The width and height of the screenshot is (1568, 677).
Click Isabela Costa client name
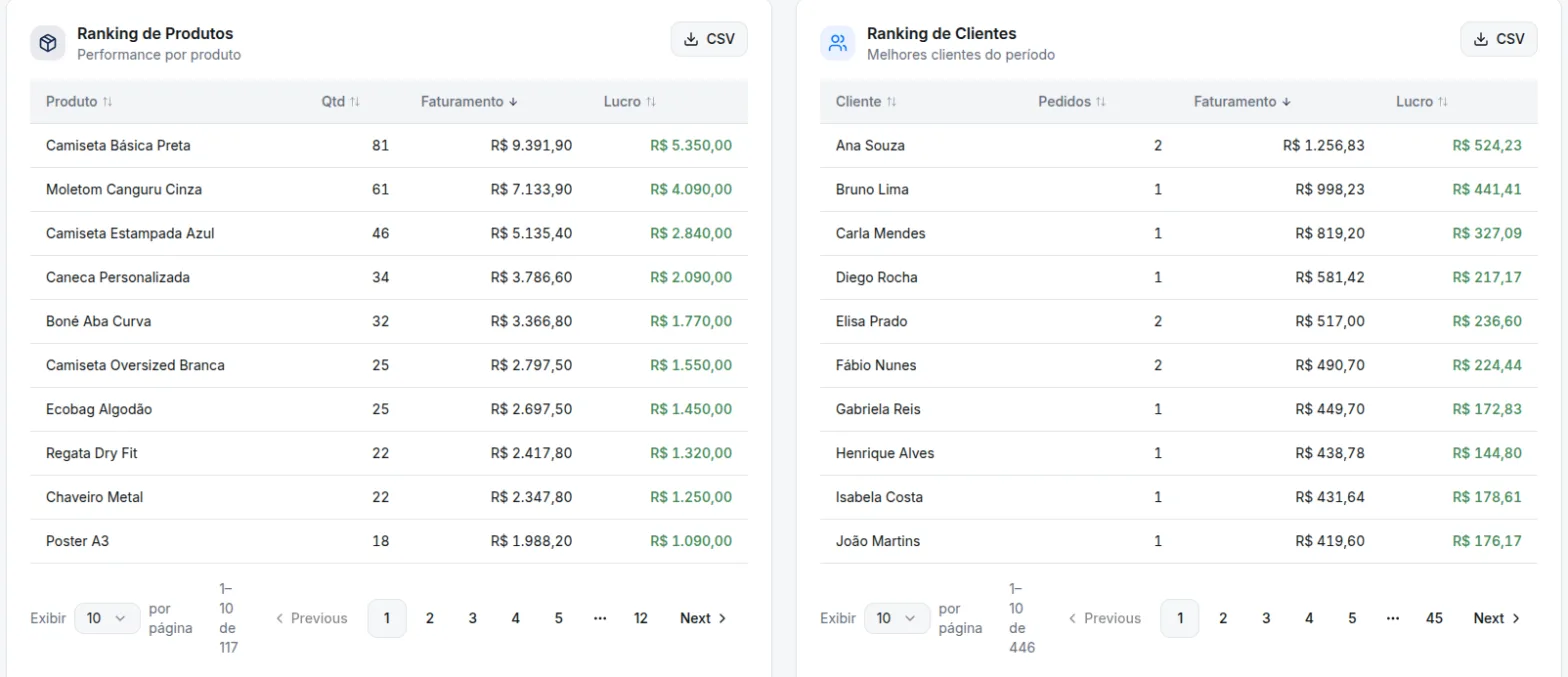(x=880, y=497)
